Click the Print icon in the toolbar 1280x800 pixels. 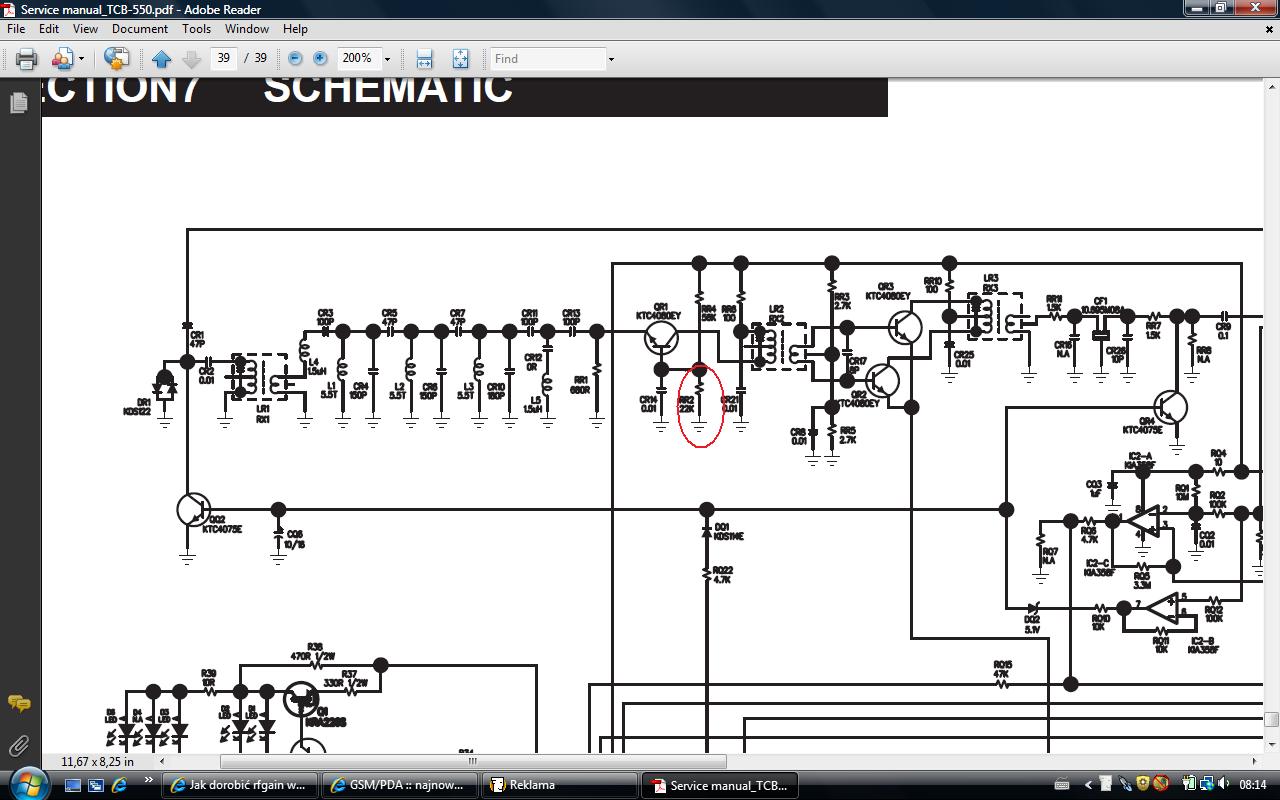pyautogui.click(x=26, y=59)
